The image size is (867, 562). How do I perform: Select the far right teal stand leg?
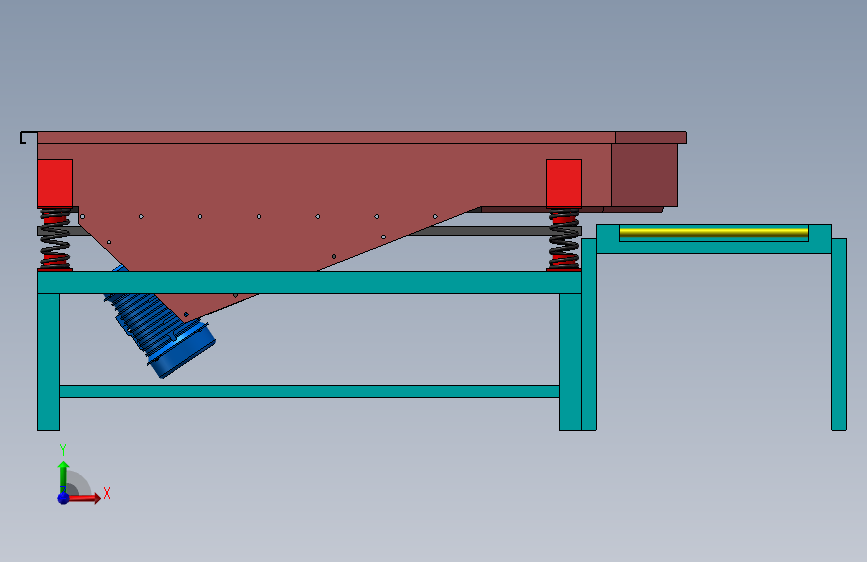839,334
